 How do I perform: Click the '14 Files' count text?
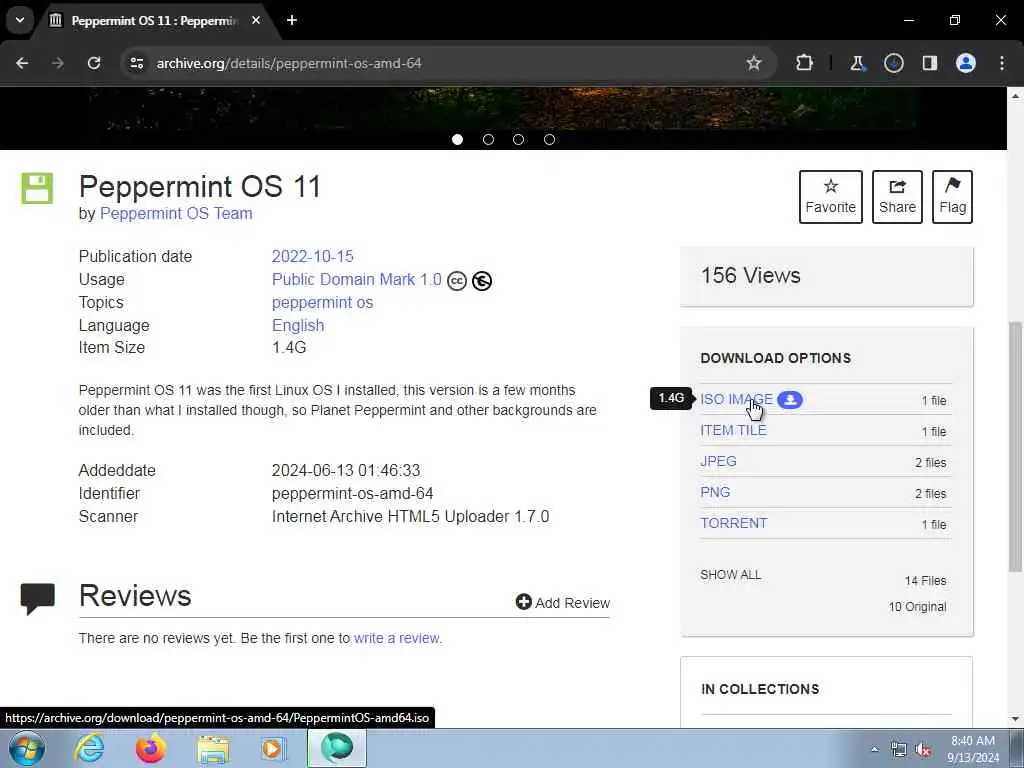click(925, 581)
